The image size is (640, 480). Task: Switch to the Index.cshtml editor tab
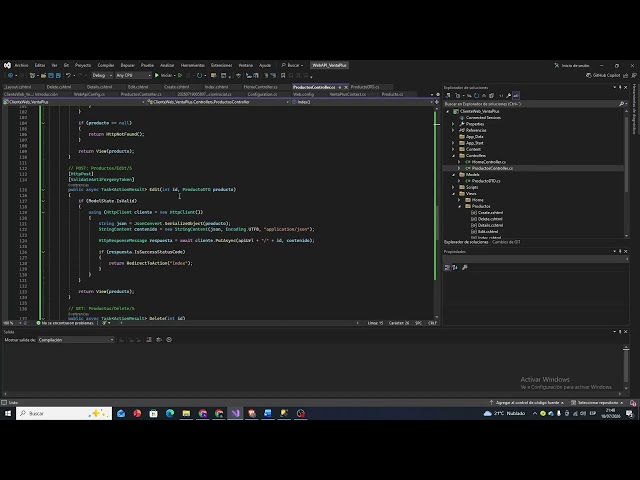tap(216, 87)
